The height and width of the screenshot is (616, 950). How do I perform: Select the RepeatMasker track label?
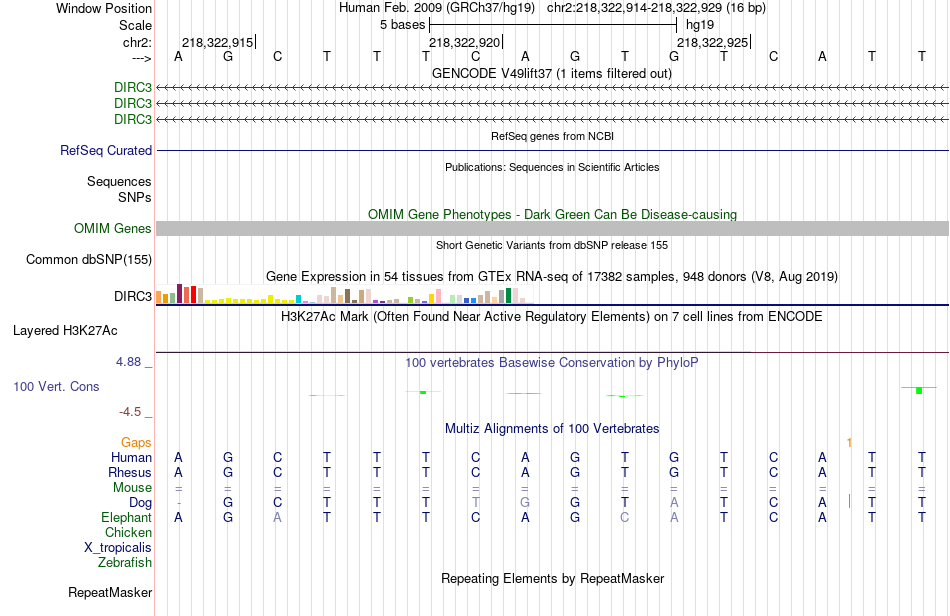coord(110,592)
